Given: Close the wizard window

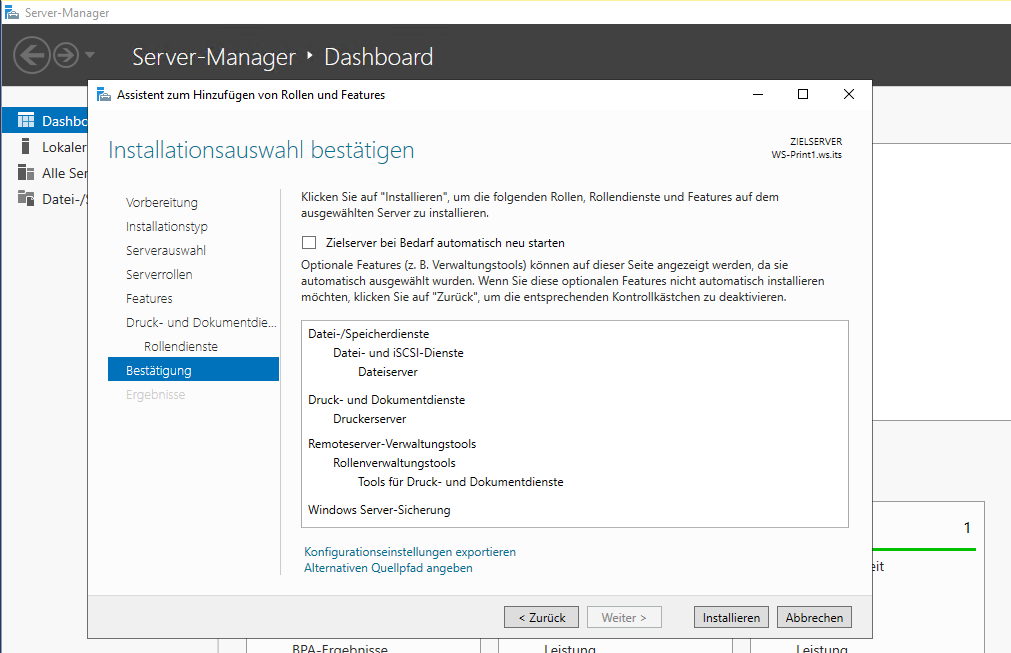Looking at the screenshot, I should pyautogui.click(x=849, y=95).
